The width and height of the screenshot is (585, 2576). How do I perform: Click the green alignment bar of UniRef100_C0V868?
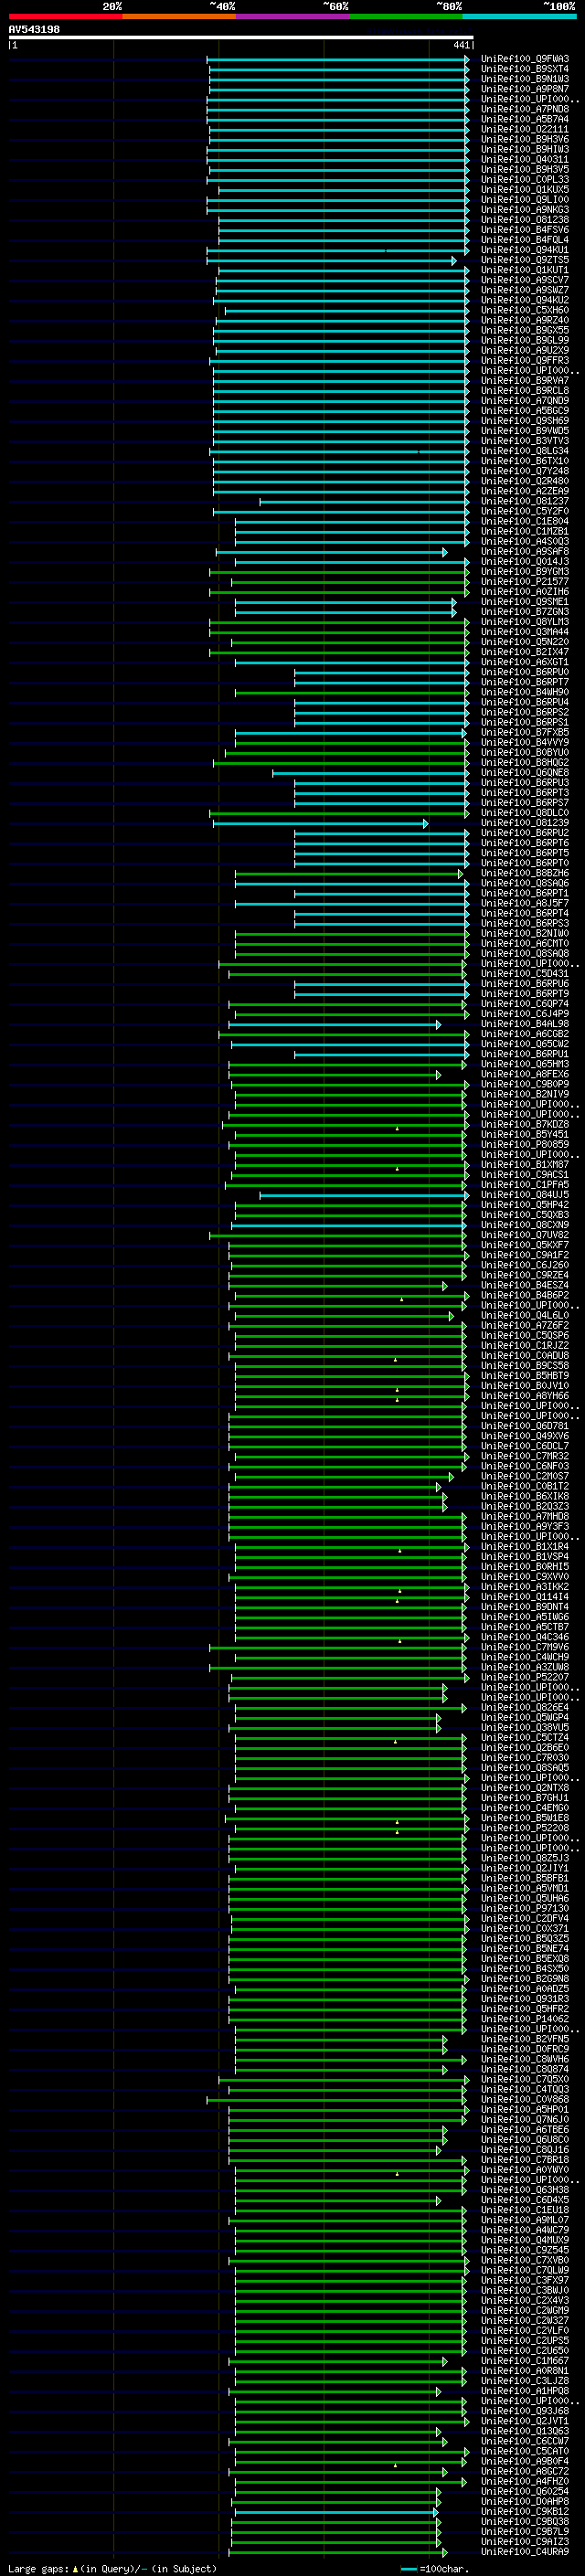tap(336, 2099)
